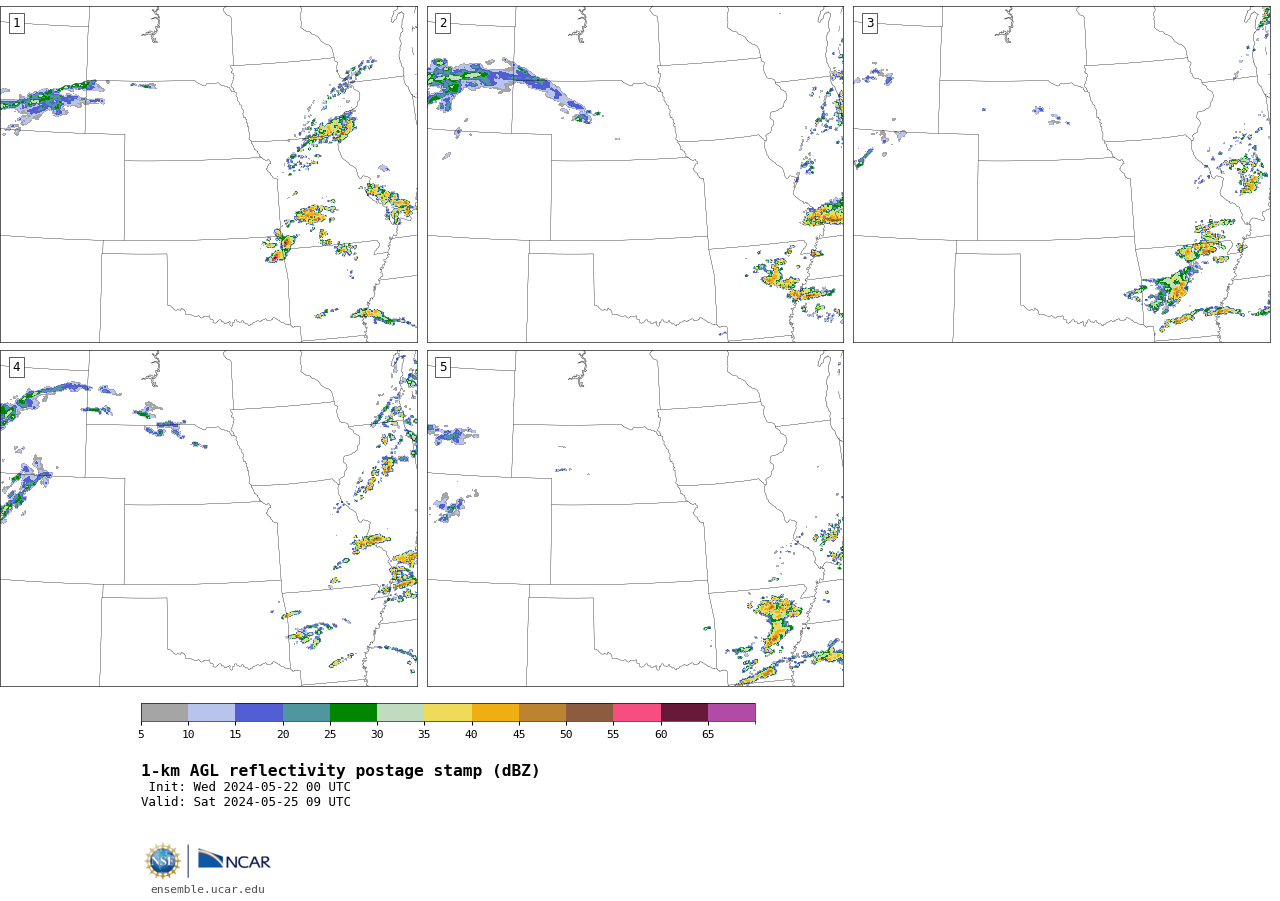This screenshot has width=1280, height=901.
Task: Click the colorbar tick label 5
Action: 141,735
